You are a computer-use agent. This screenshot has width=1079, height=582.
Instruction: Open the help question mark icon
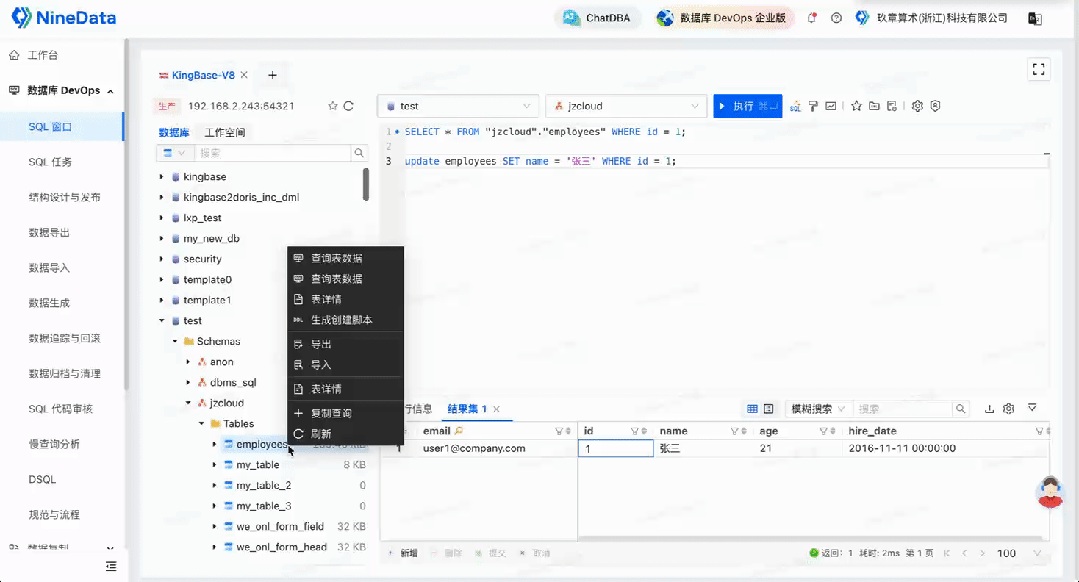(x=836, y=18)
